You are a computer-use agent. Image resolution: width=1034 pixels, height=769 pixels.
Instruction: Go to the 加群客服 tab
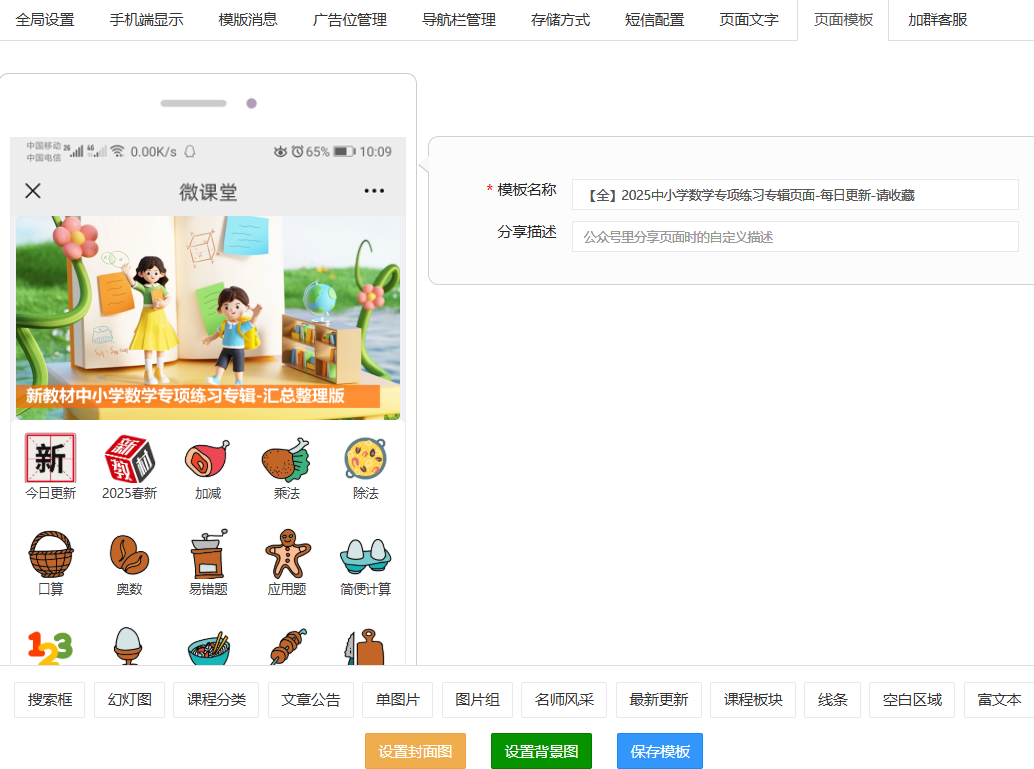(x=937, y=20)
